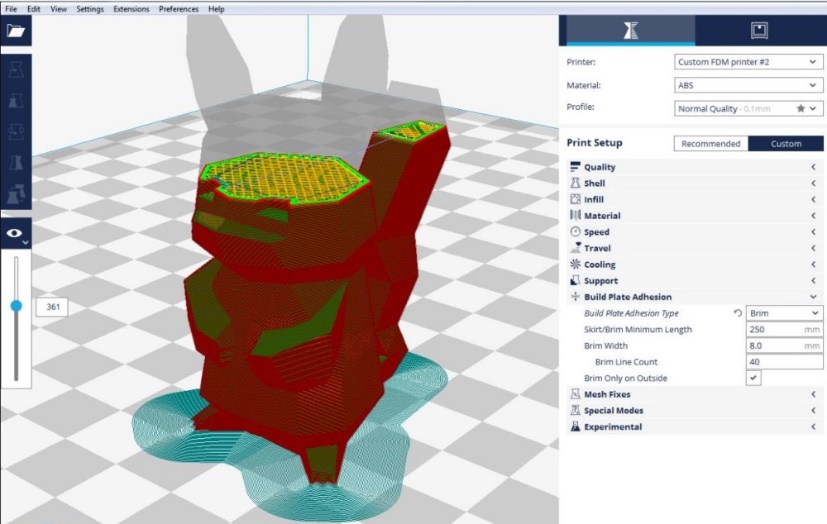Toggle Brim Only on Outside checkbox
This screenshot has height=524, width=827.
tap(754, 378)
